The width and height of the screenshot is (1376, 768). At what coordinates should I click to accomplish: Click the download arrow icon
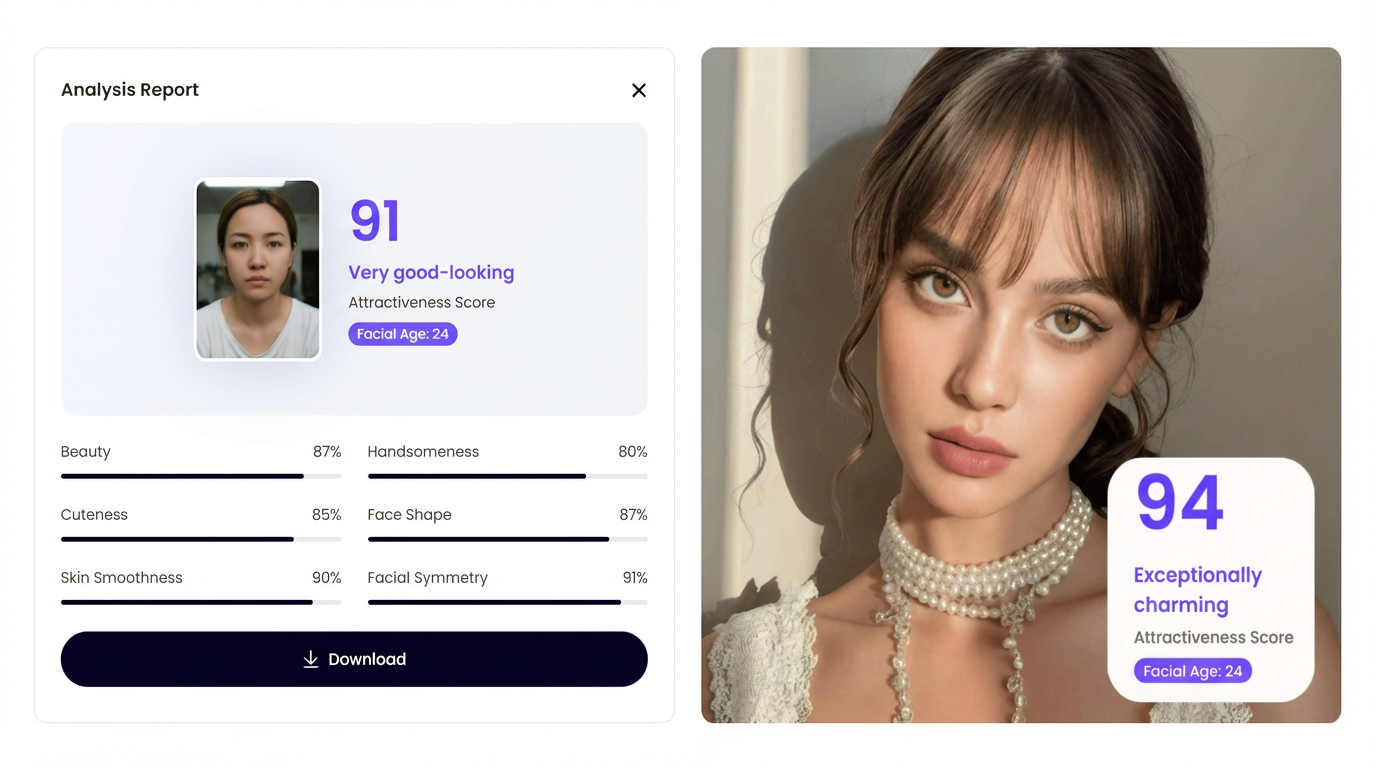click(x=311, y=659)
